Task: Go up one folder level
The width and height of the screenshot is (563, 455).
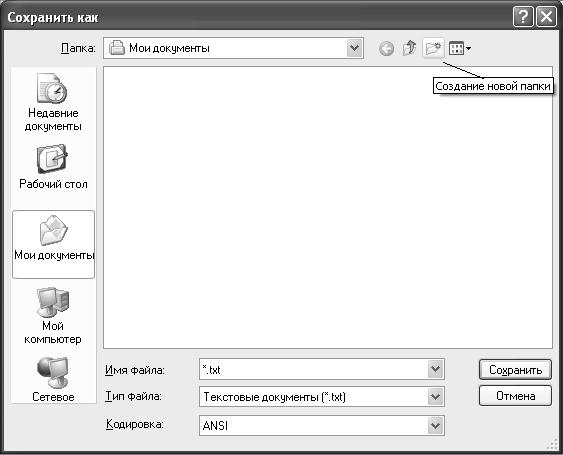Action: [x=410, y=48]
